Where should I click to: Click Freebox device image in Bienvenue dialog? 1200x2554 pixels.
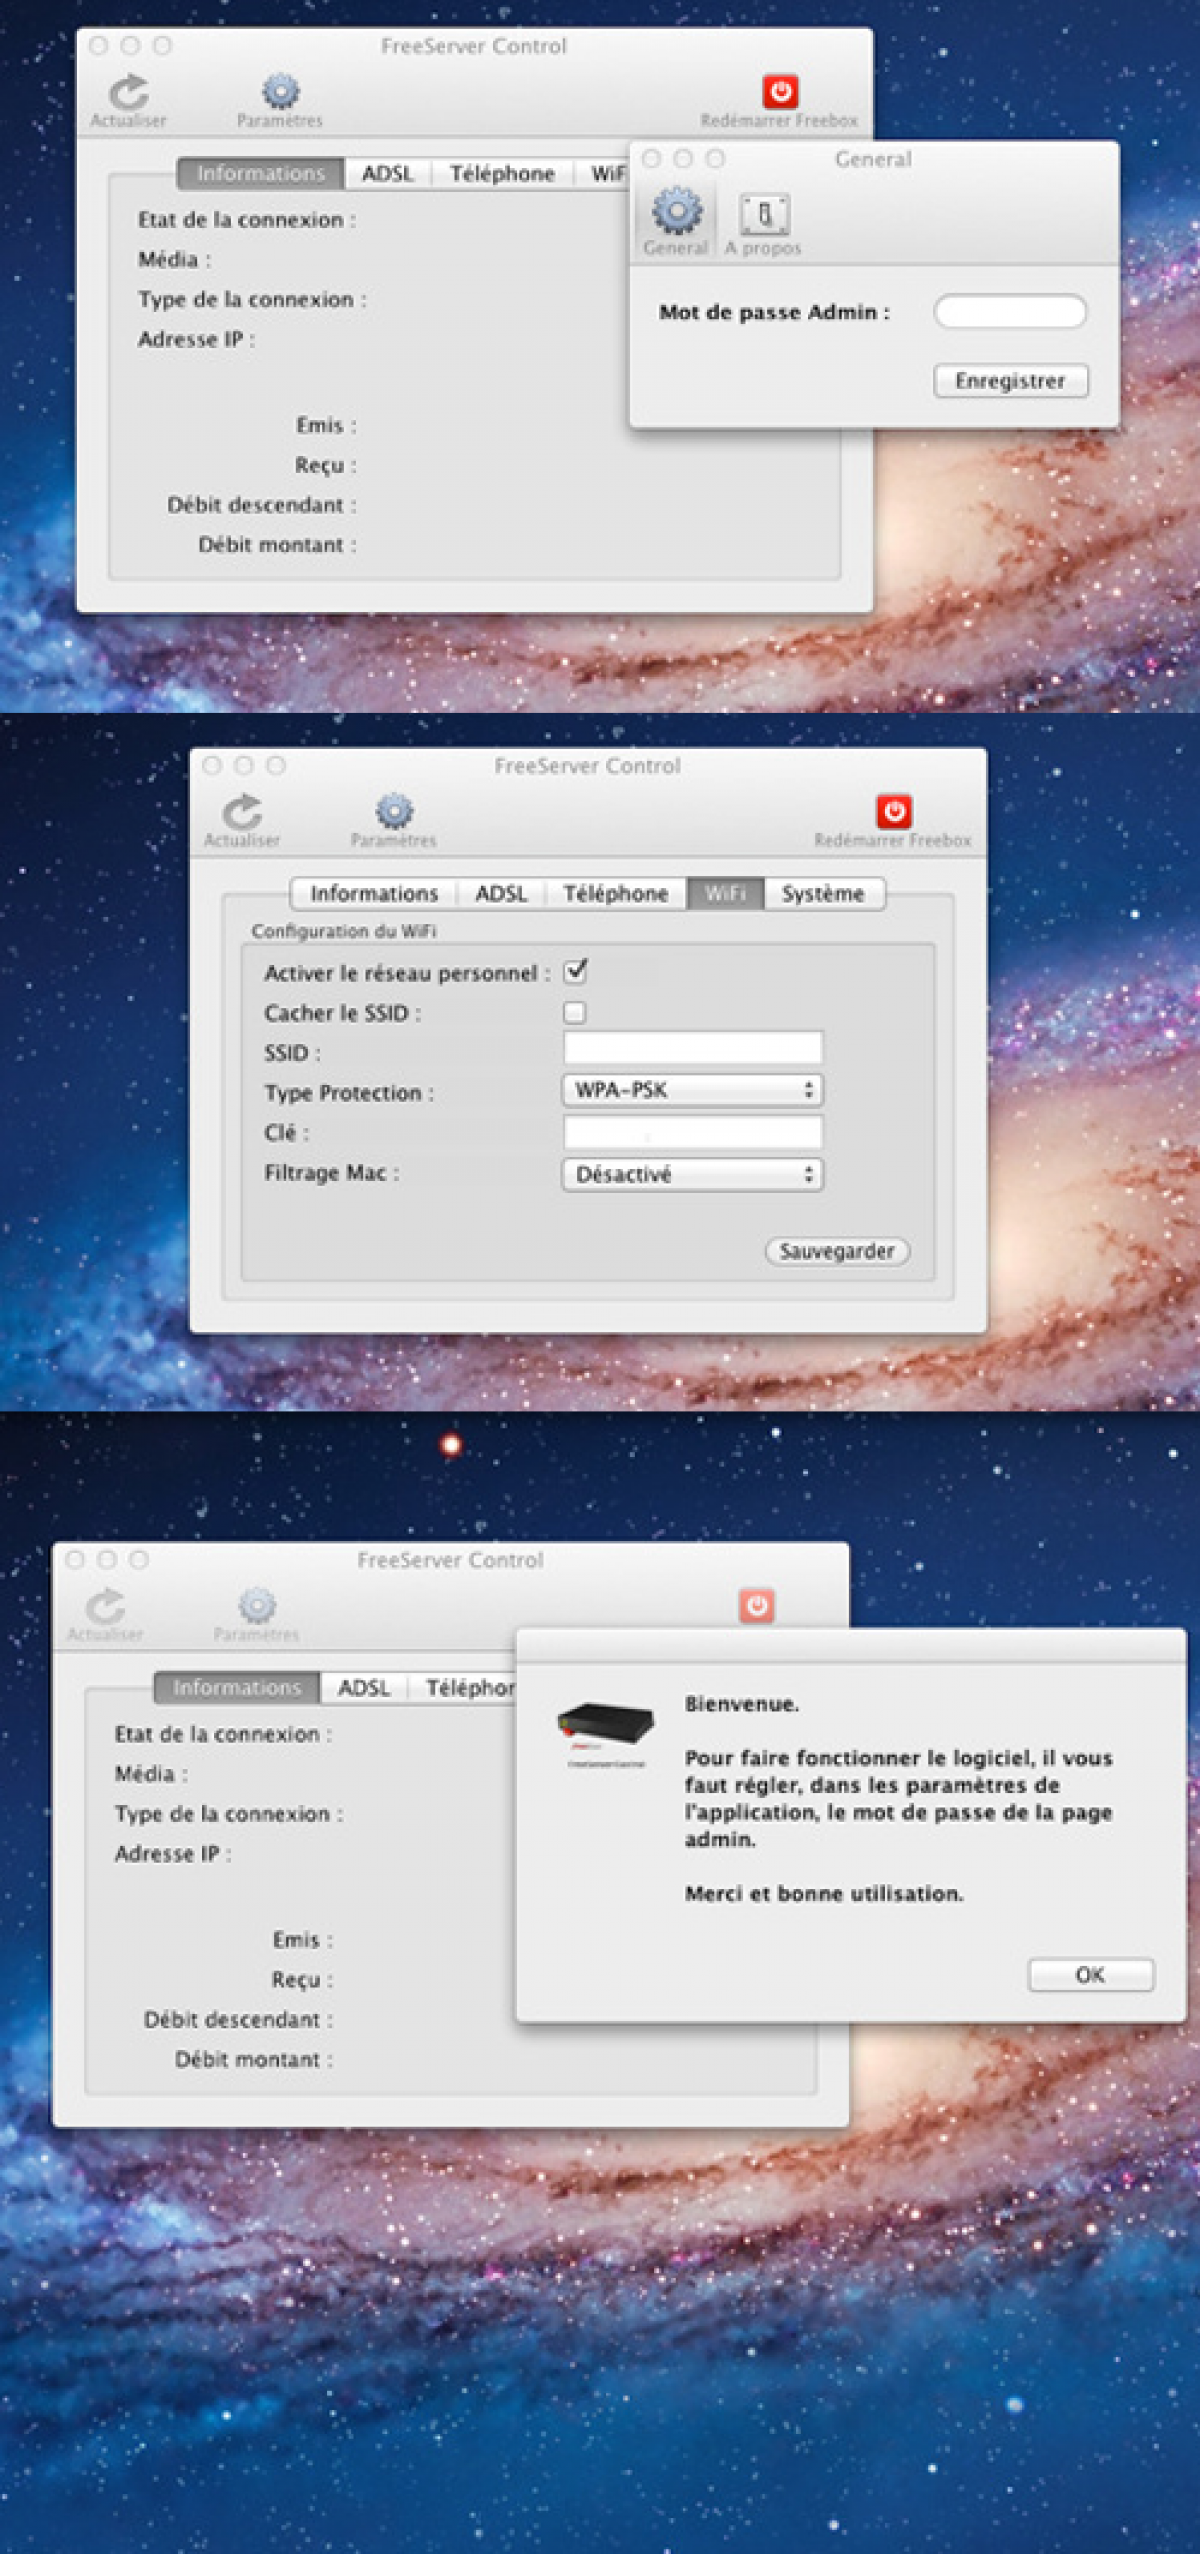tap(606, 1725)
